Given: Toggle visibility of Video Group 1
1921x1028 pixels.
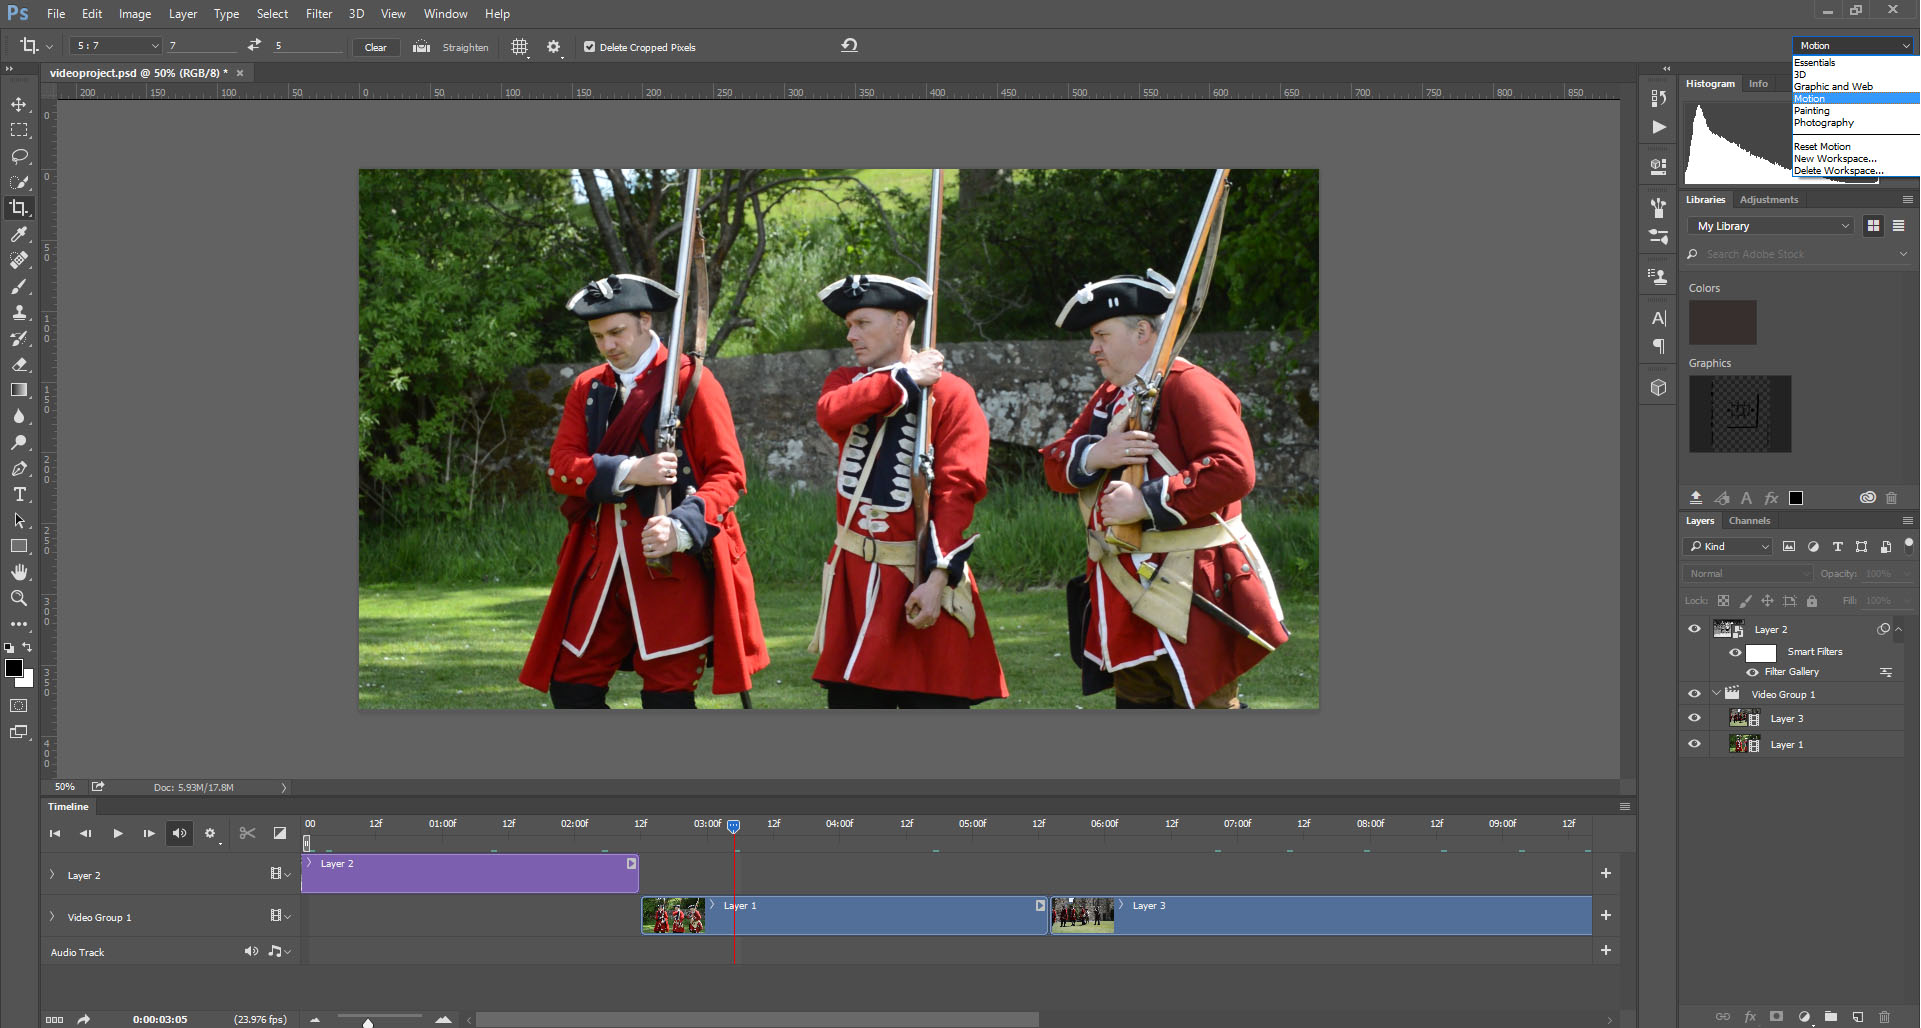Looking at the screenshot, I should pyautogui.click(x=1694, y=694).
